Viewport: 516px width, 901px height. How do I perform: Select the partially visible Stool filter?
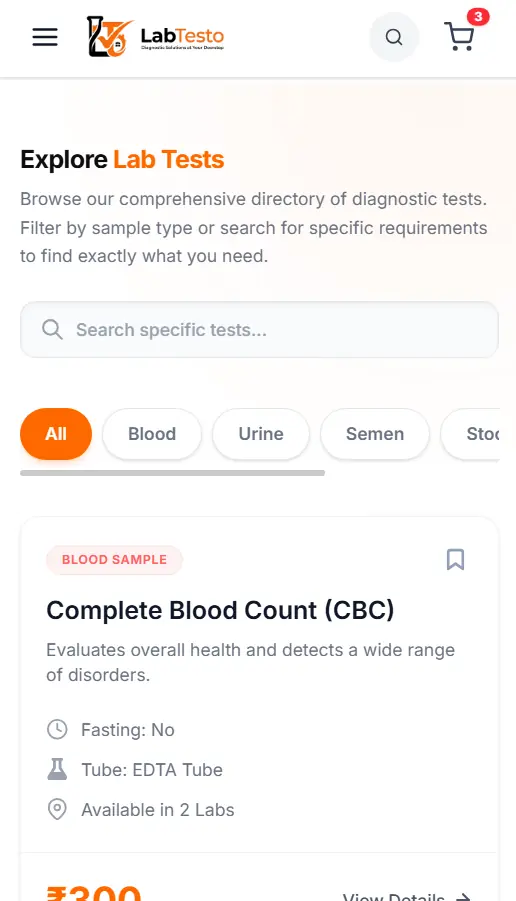[x=471, y=434]
